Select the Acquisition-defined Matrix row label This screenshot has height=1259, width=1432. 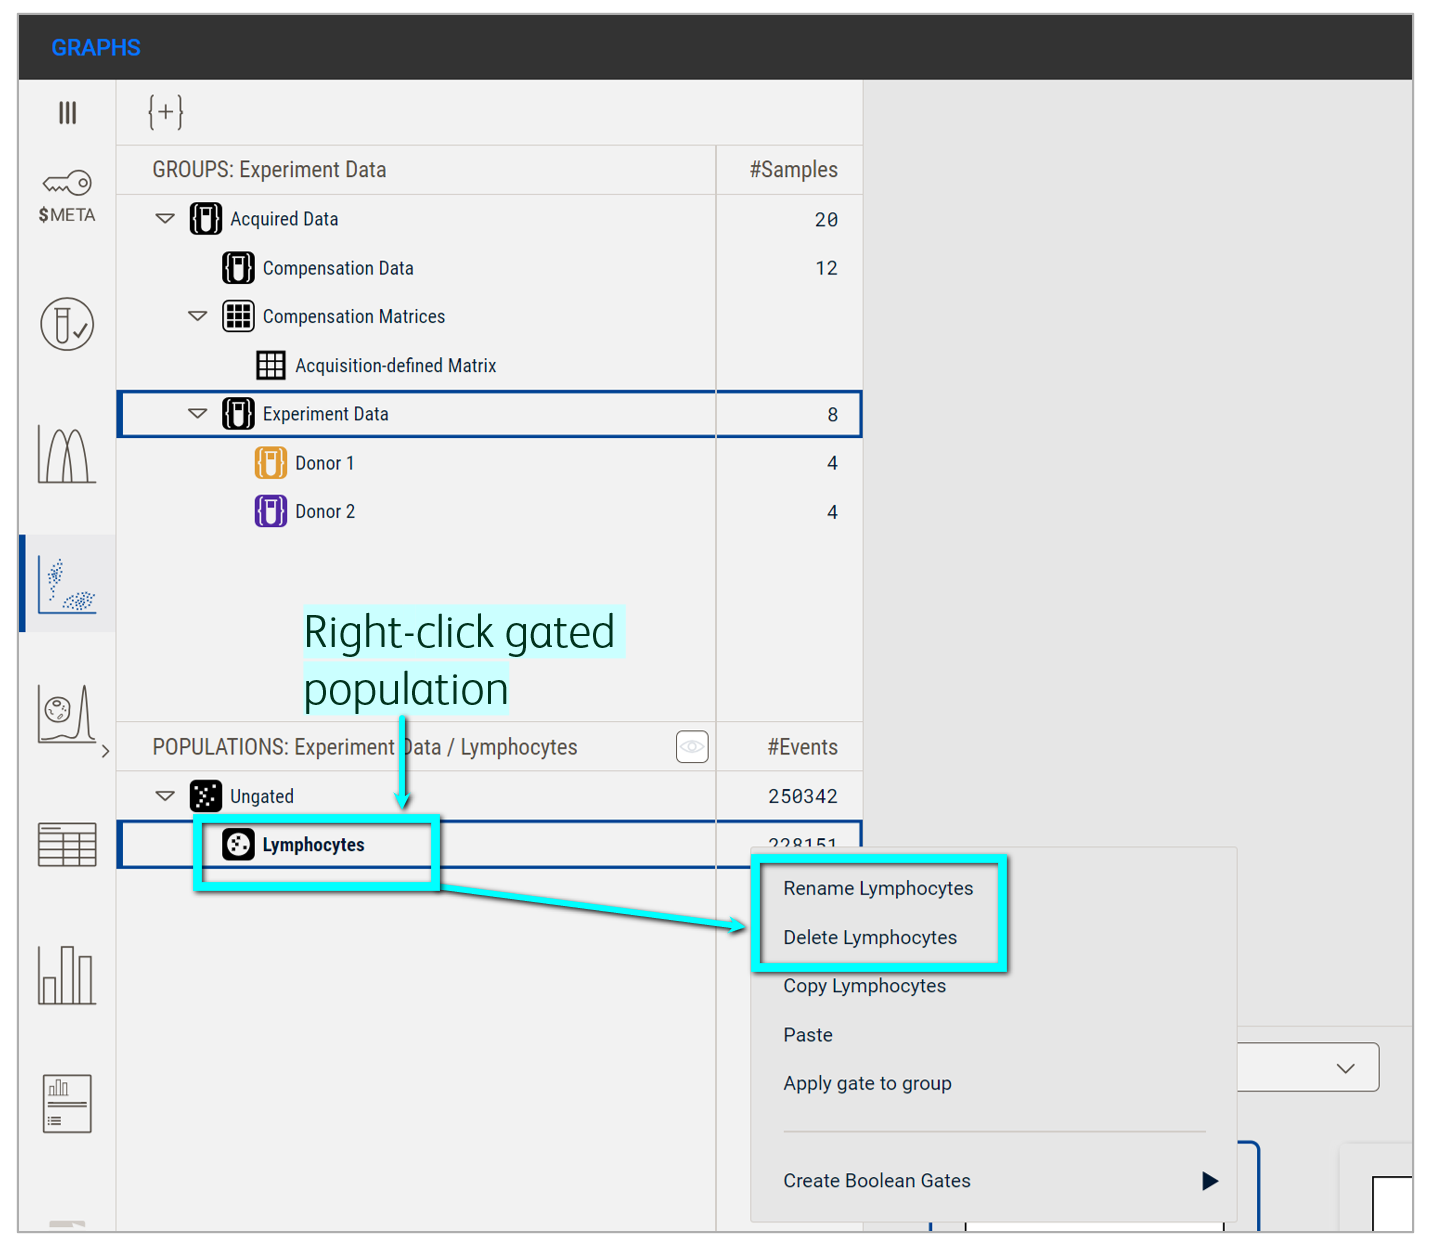[x=396, y=365]
